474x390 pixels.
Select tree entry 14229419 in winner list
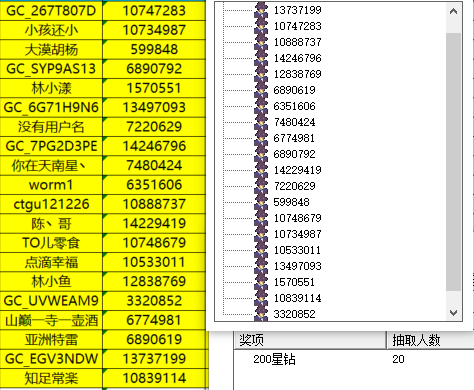pos(297,170)
